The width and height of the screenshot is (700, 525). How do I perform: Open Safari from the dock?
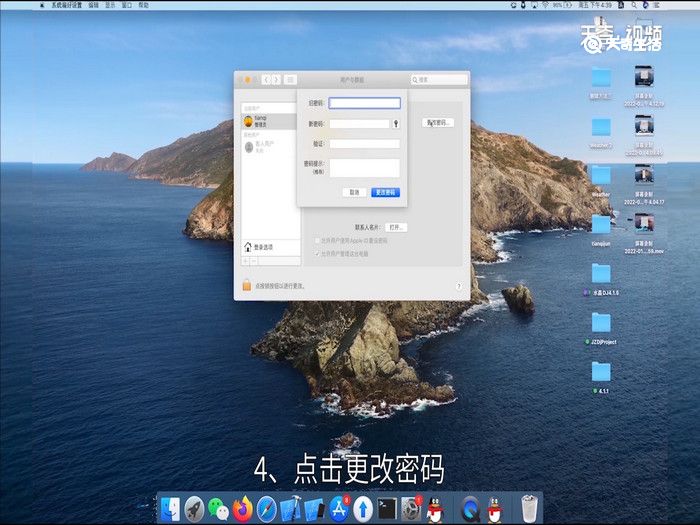coord(267,509)
